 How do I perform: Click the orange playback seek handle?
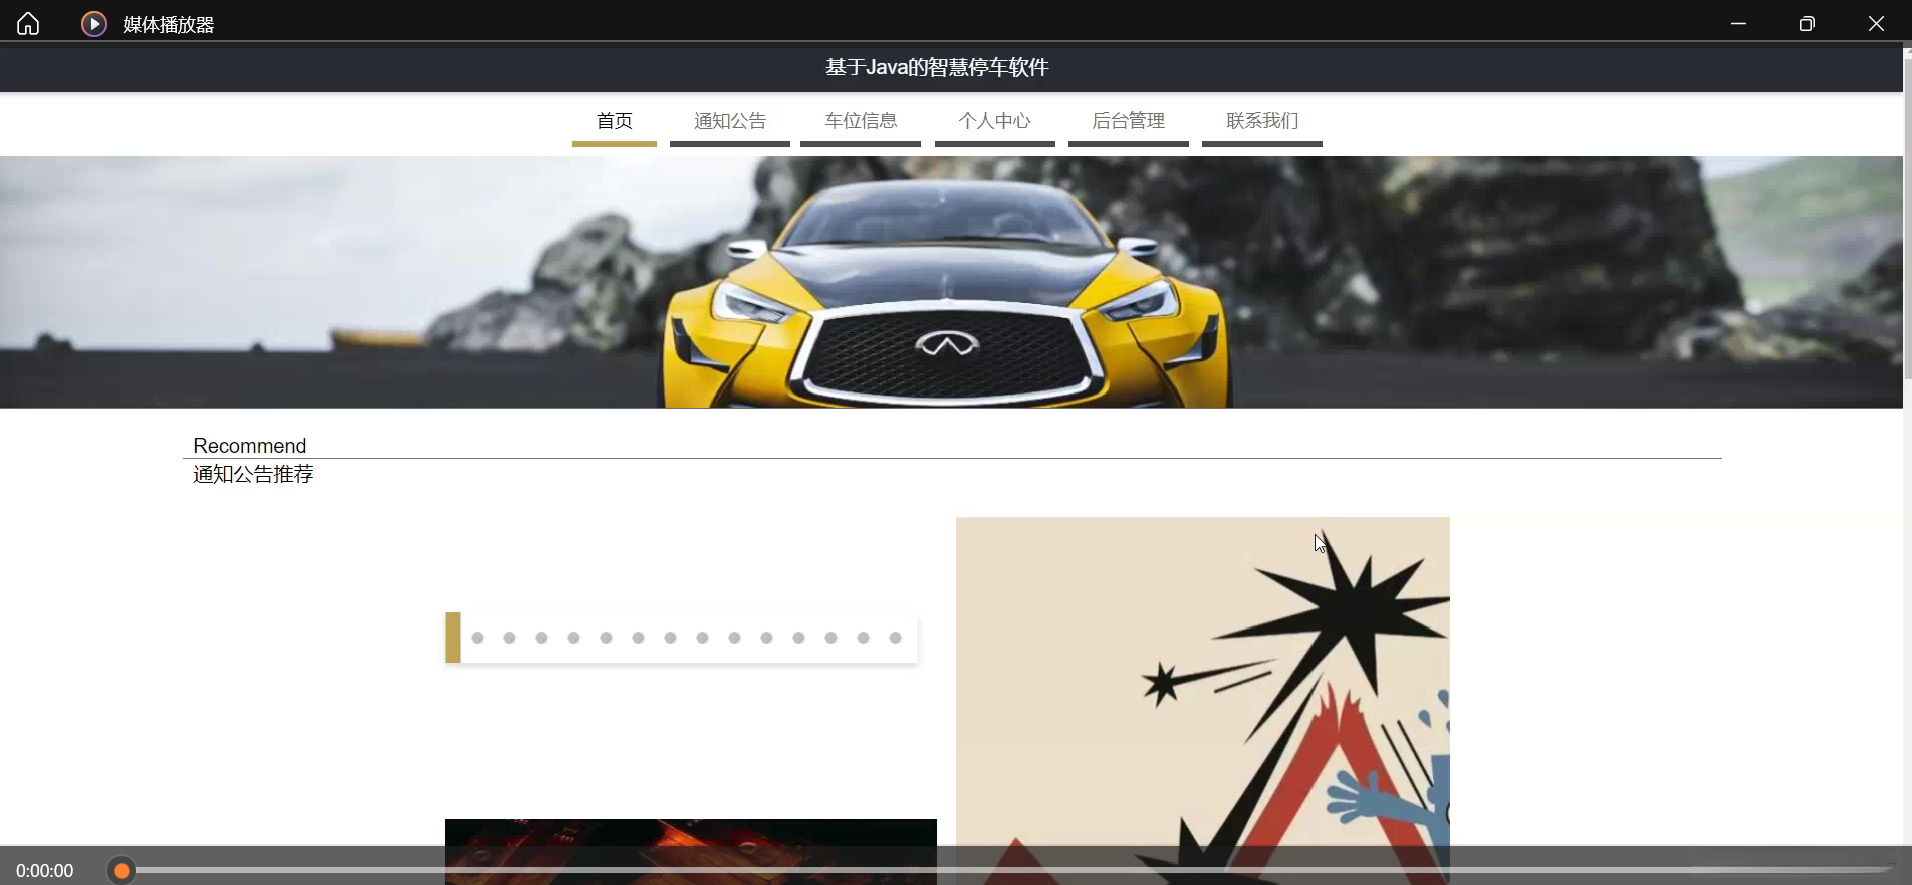(121, 870)
